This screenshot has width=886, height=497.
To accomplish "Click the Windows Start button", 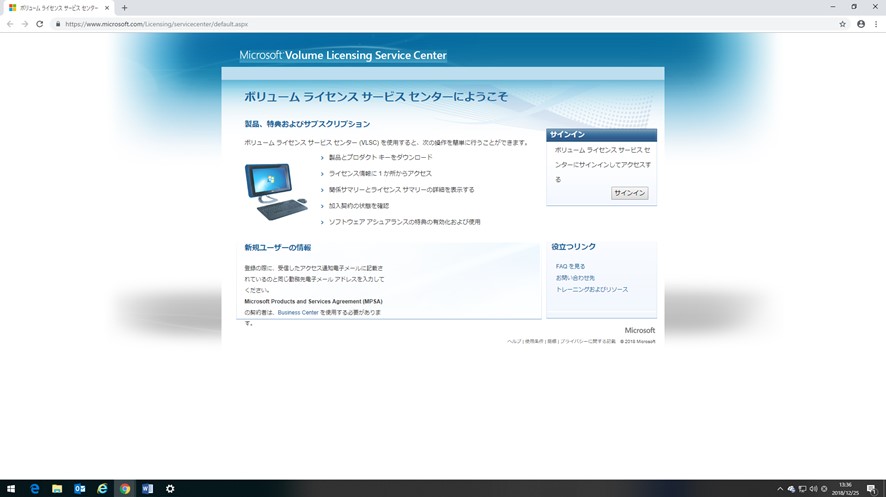I will click(11, 489).
